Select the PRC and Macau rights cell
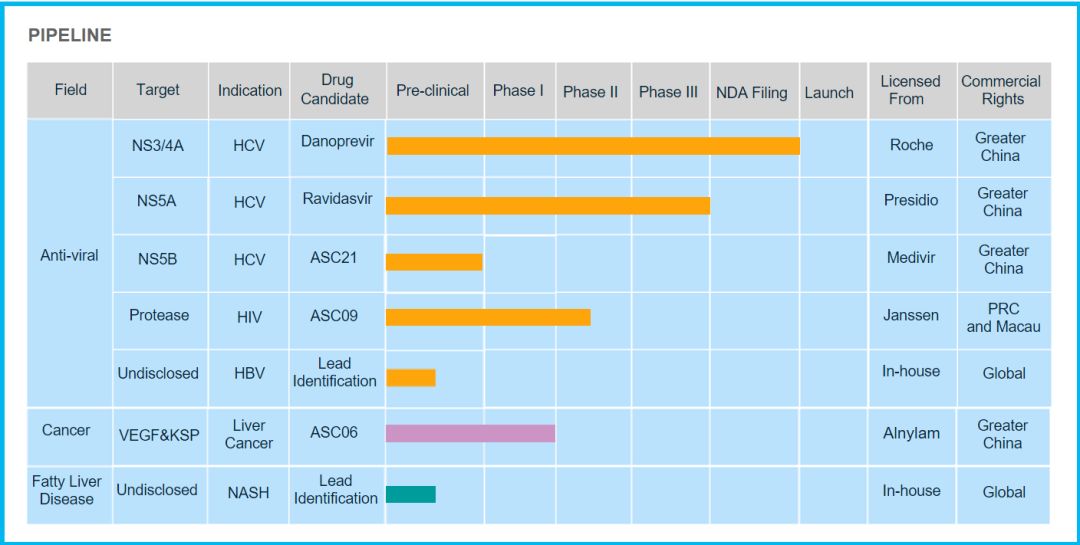 click(1003, 318)
